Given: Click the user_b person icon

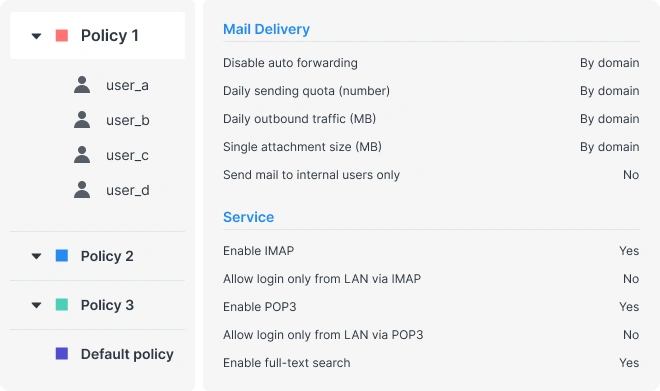Looking at the screenshot, I should coord(82,120).
